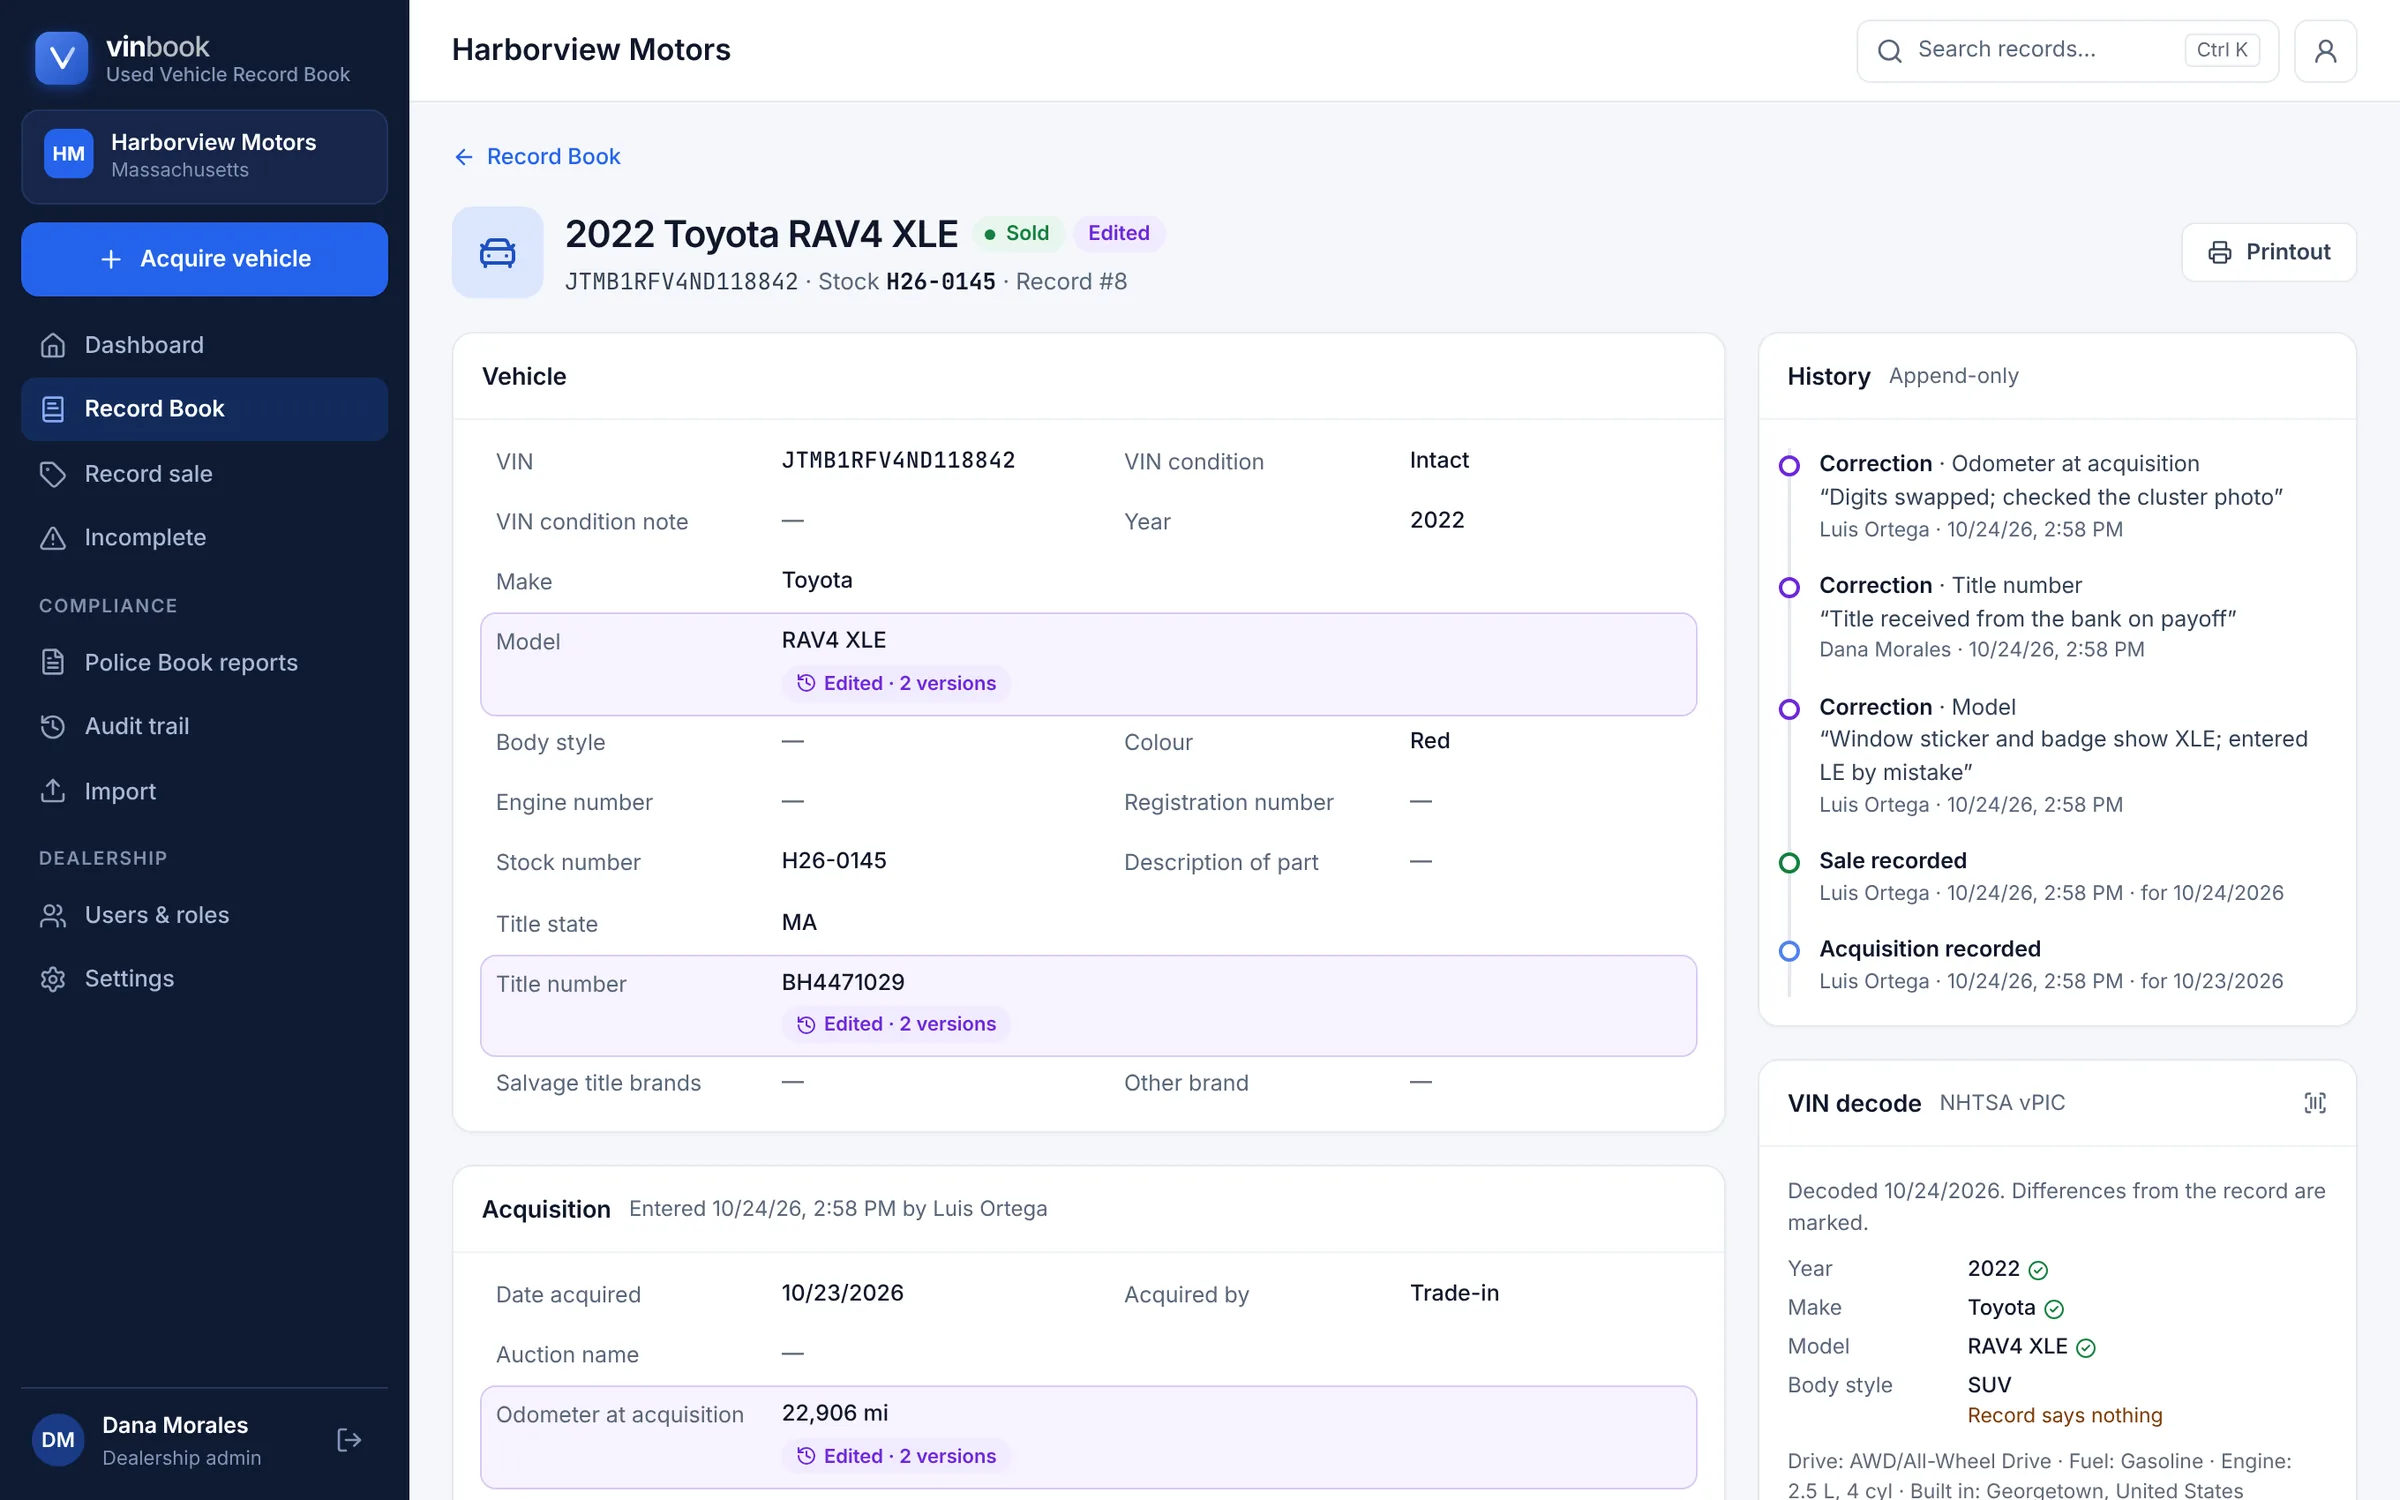Viewport: 2400px width, 1500px height.
Task: Click the vinbook logo icon
Action: (x=62, y=58)
